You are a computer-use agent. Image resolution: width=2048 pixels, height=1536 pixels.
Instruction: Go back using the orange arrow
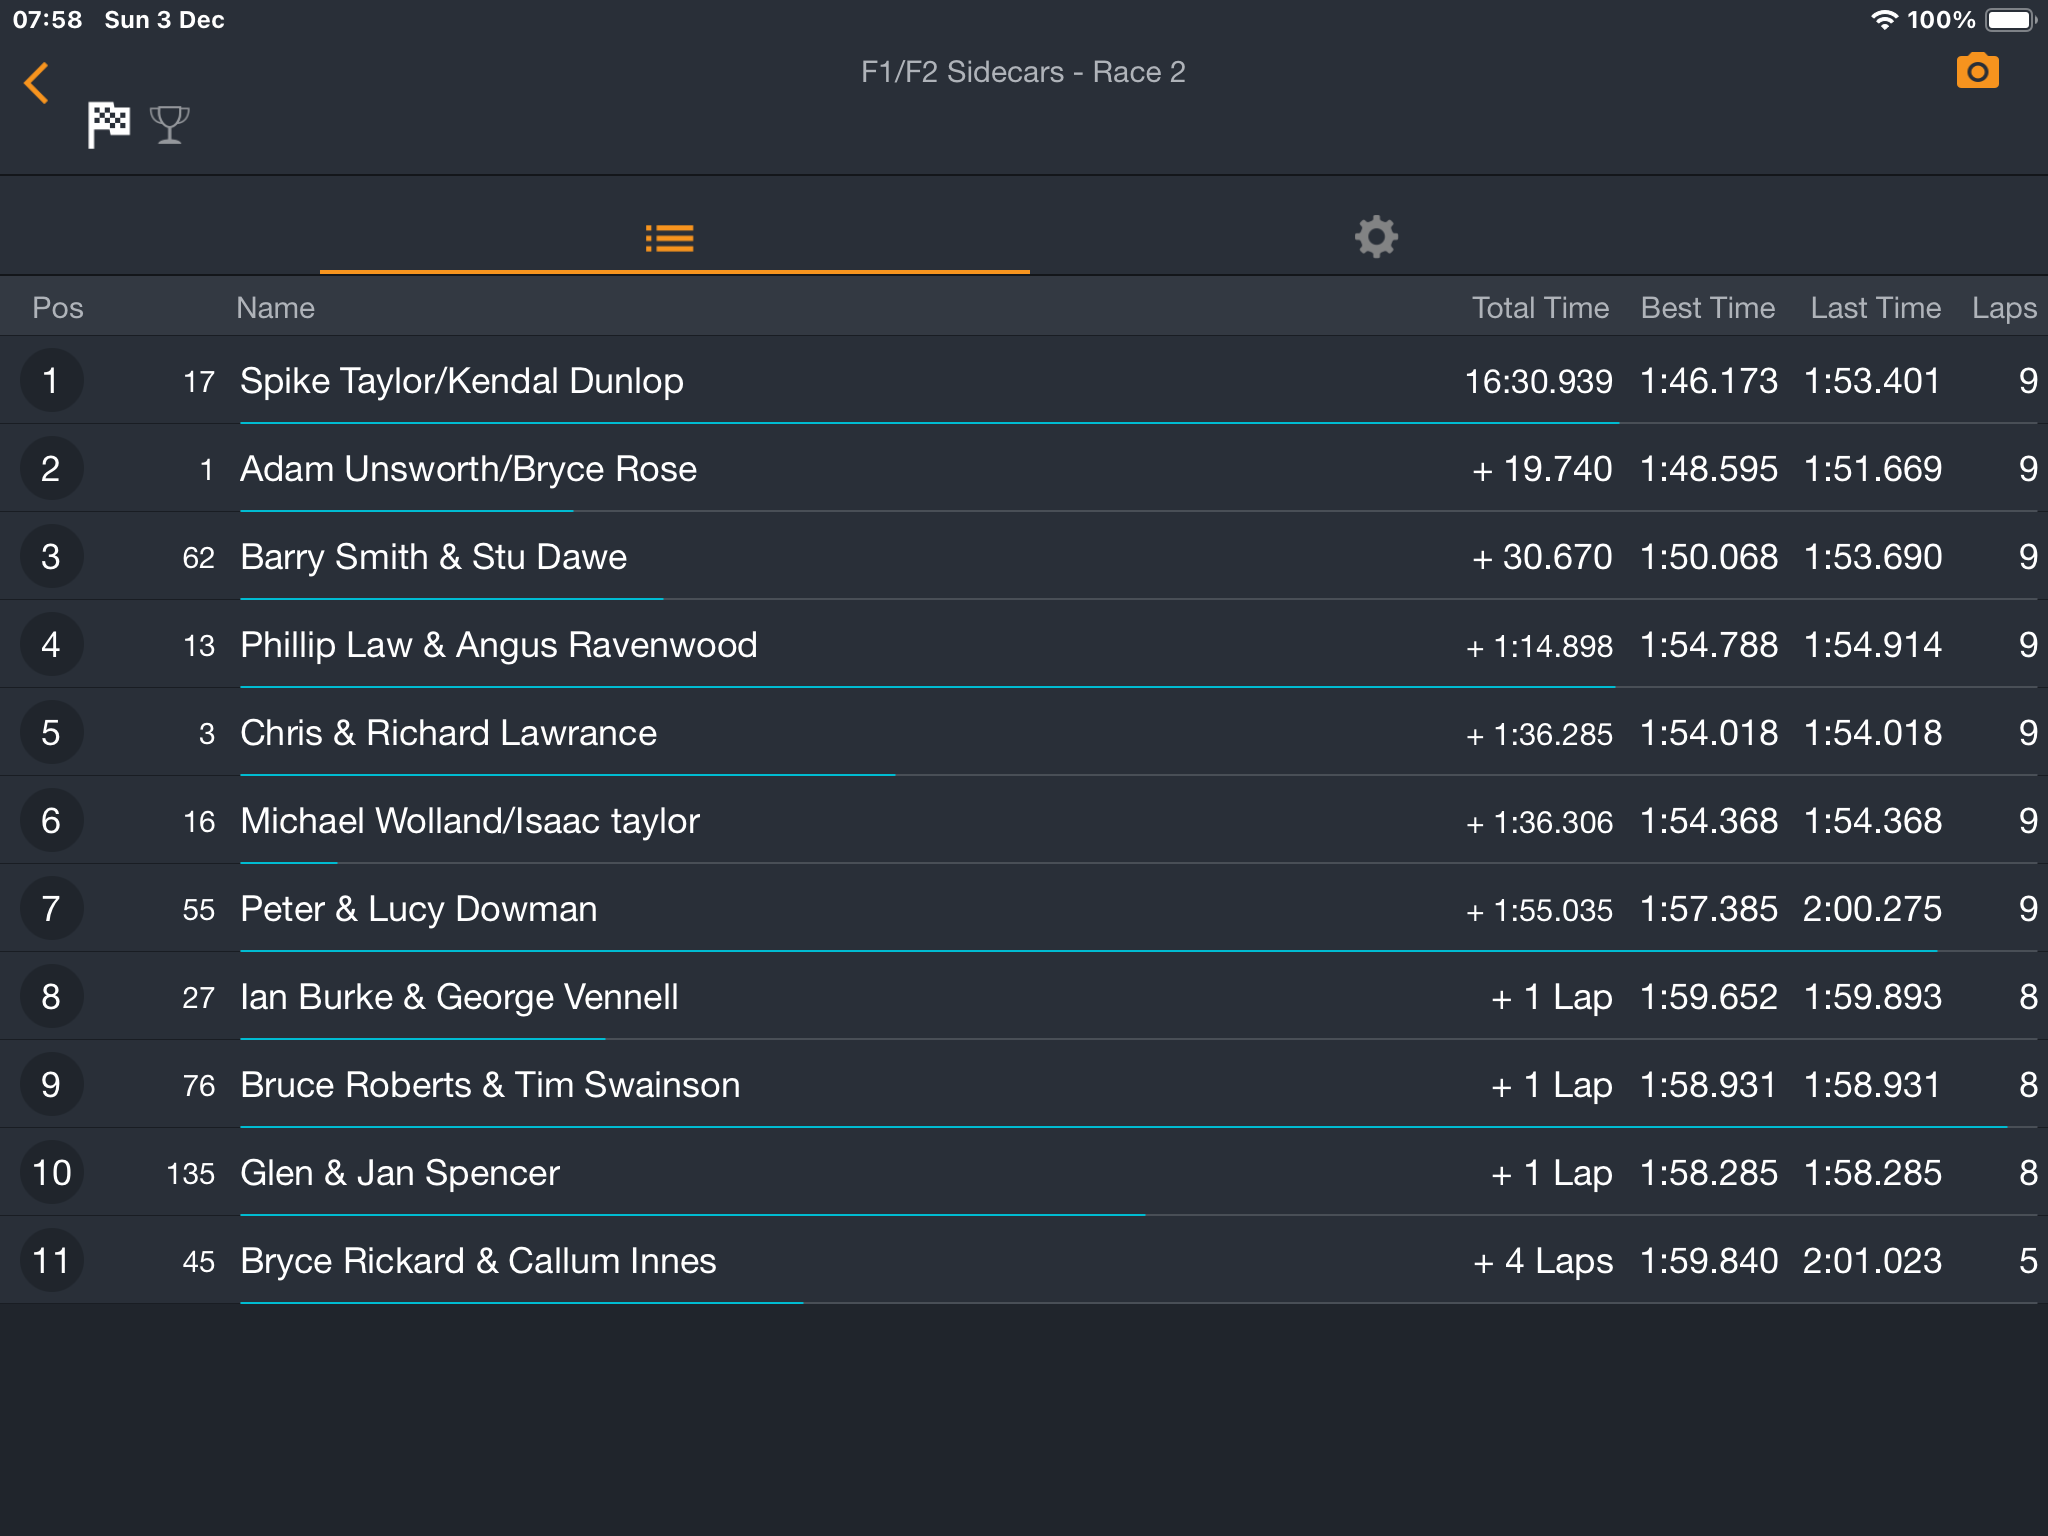(x=37, y=83)
